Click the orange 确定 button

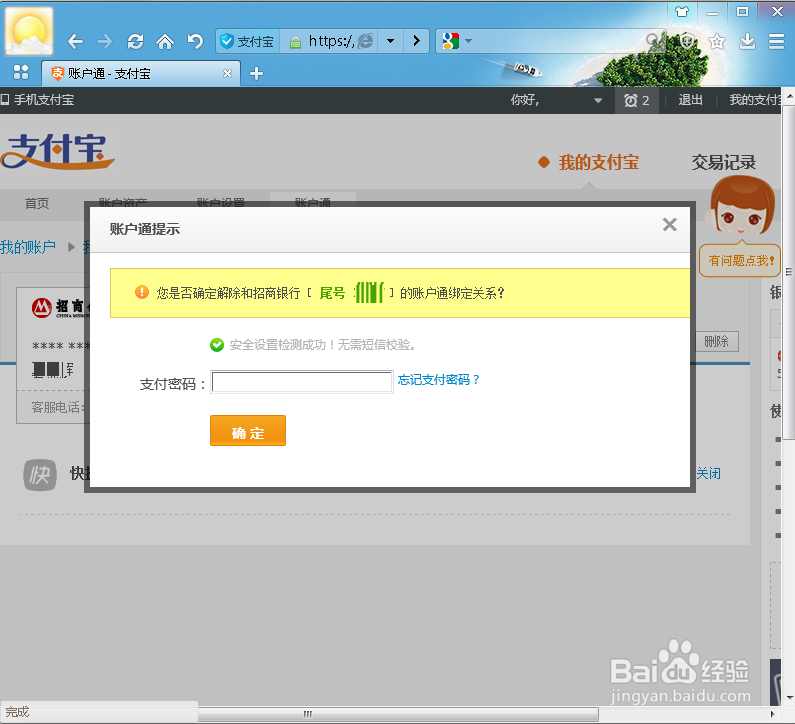tap(248, 430)
